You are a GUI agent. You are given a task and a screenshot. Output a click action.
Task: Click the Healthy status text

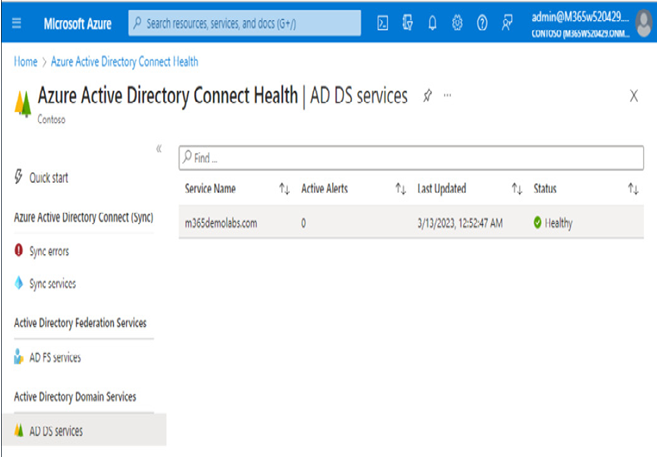[x=559, y=223]
